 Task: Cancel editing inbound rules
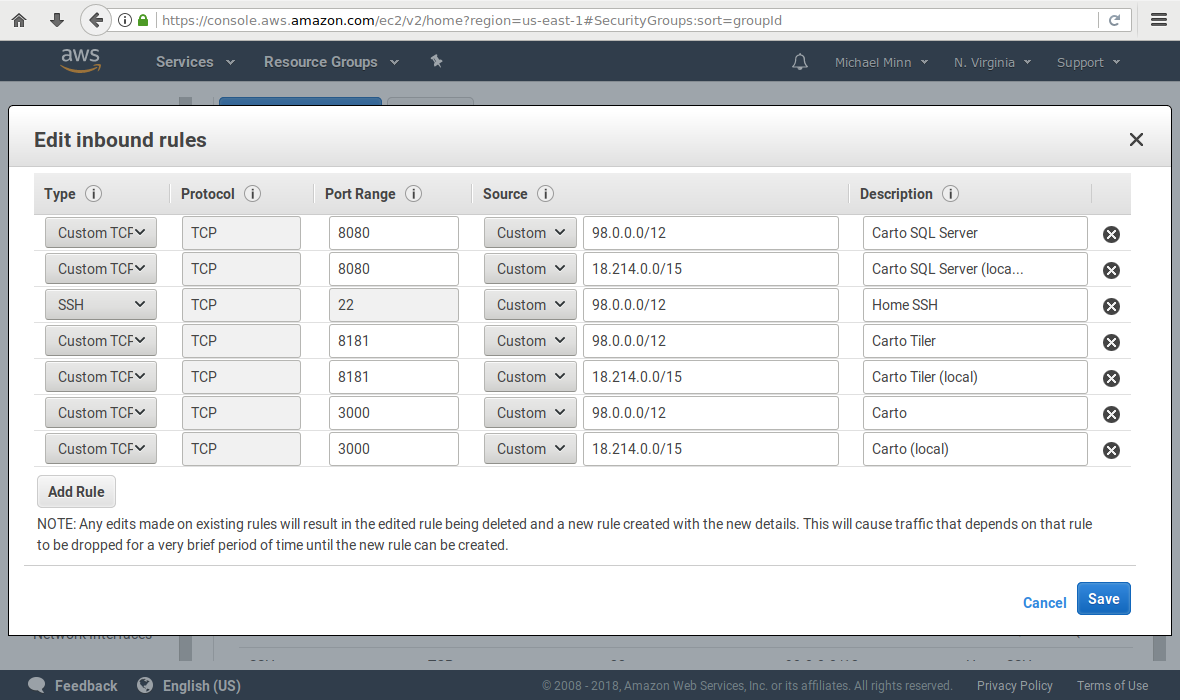(1044, 603)
